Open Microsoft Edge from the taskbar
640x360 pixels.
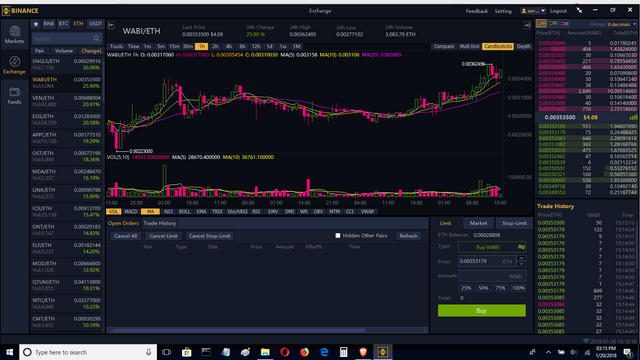(324, 352)
